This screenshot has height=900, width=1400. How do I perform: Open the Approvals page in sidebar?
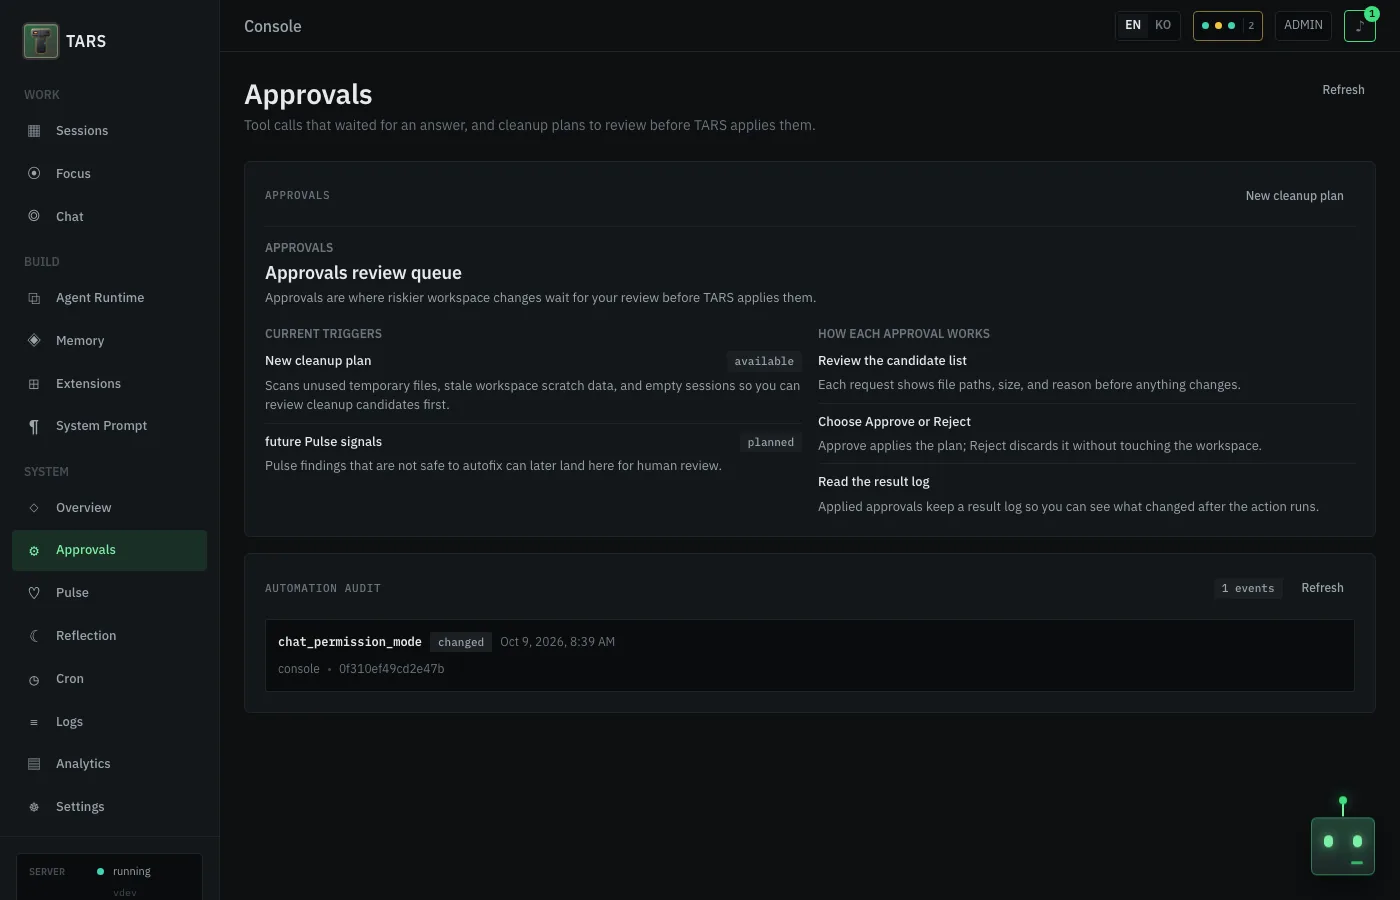(x=109, y=550)
